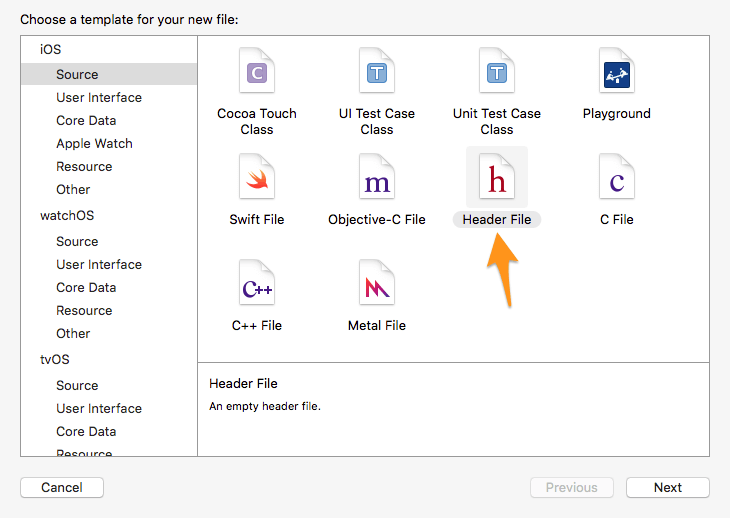Select Core Data under iOS
The height and width of the screenshot is (518, 730).
pos(86,121)
